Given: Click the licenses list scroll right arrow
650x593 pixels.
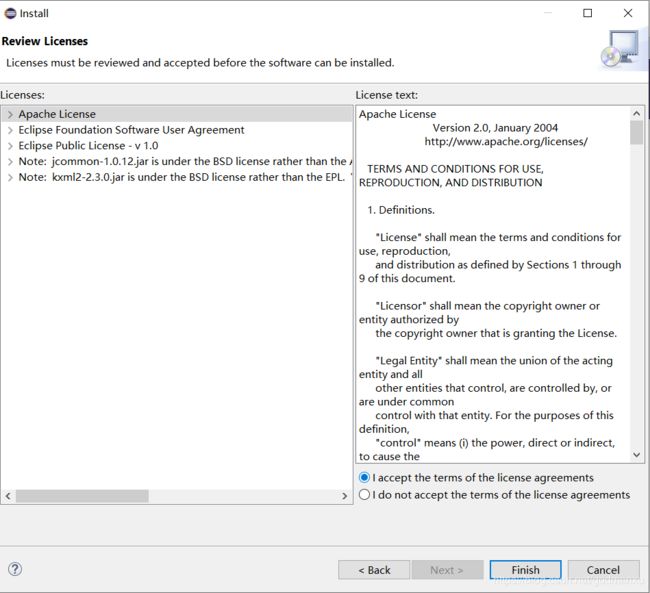Looking at the screenshot, I should 344,496.
